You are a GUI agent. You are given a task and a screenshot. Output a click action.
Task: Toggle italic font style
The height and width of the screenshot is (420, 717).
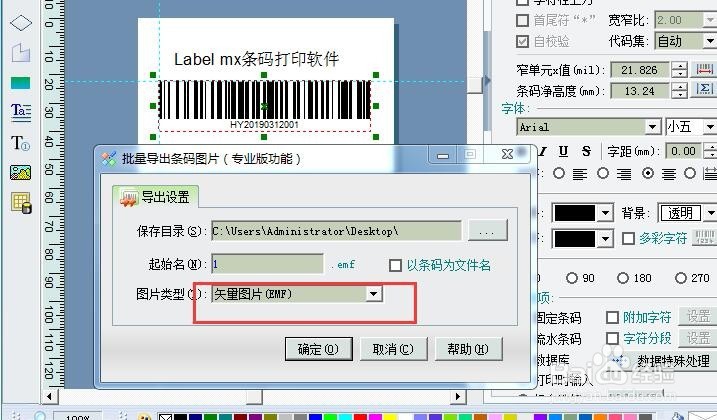click(543, 151)
